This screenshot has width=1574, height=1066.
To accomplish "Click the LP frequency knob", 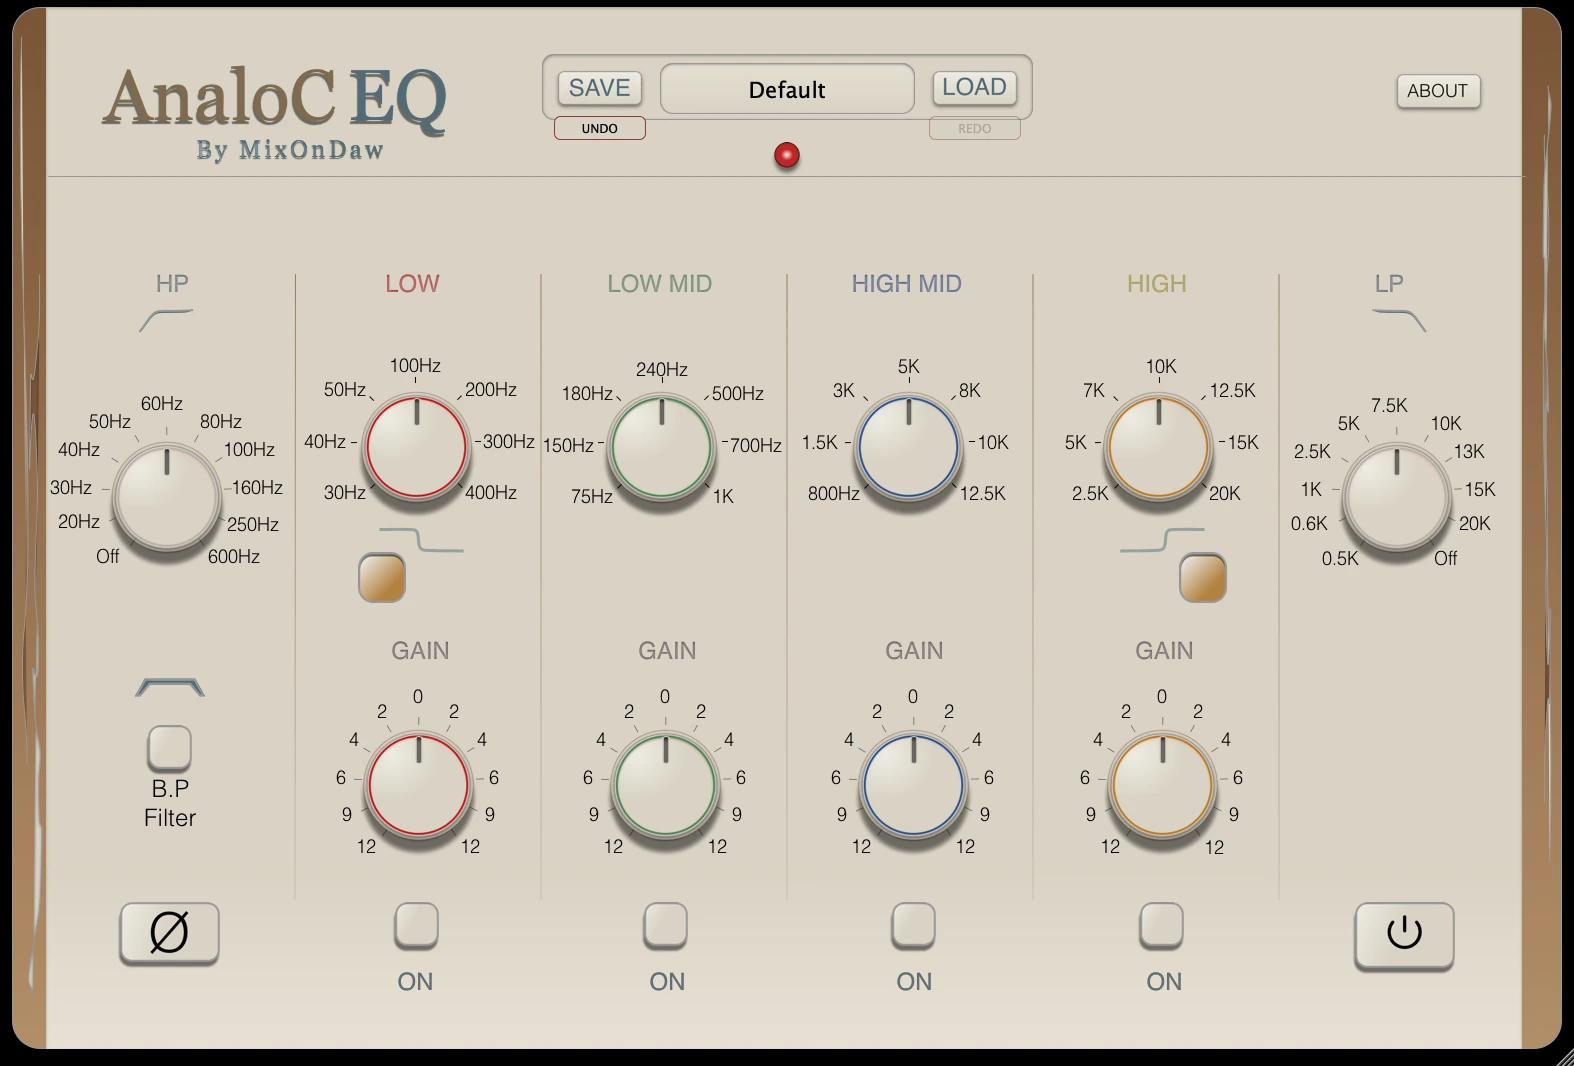I will (x=1396, y=497).
